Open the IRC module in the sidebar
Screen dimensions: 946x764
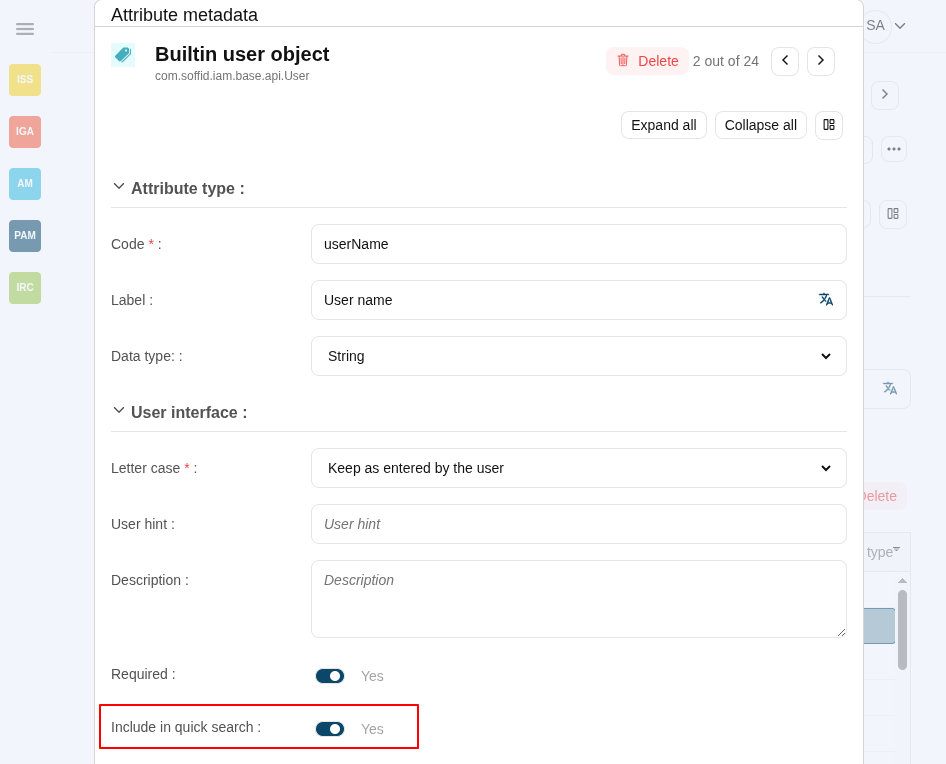25,288
